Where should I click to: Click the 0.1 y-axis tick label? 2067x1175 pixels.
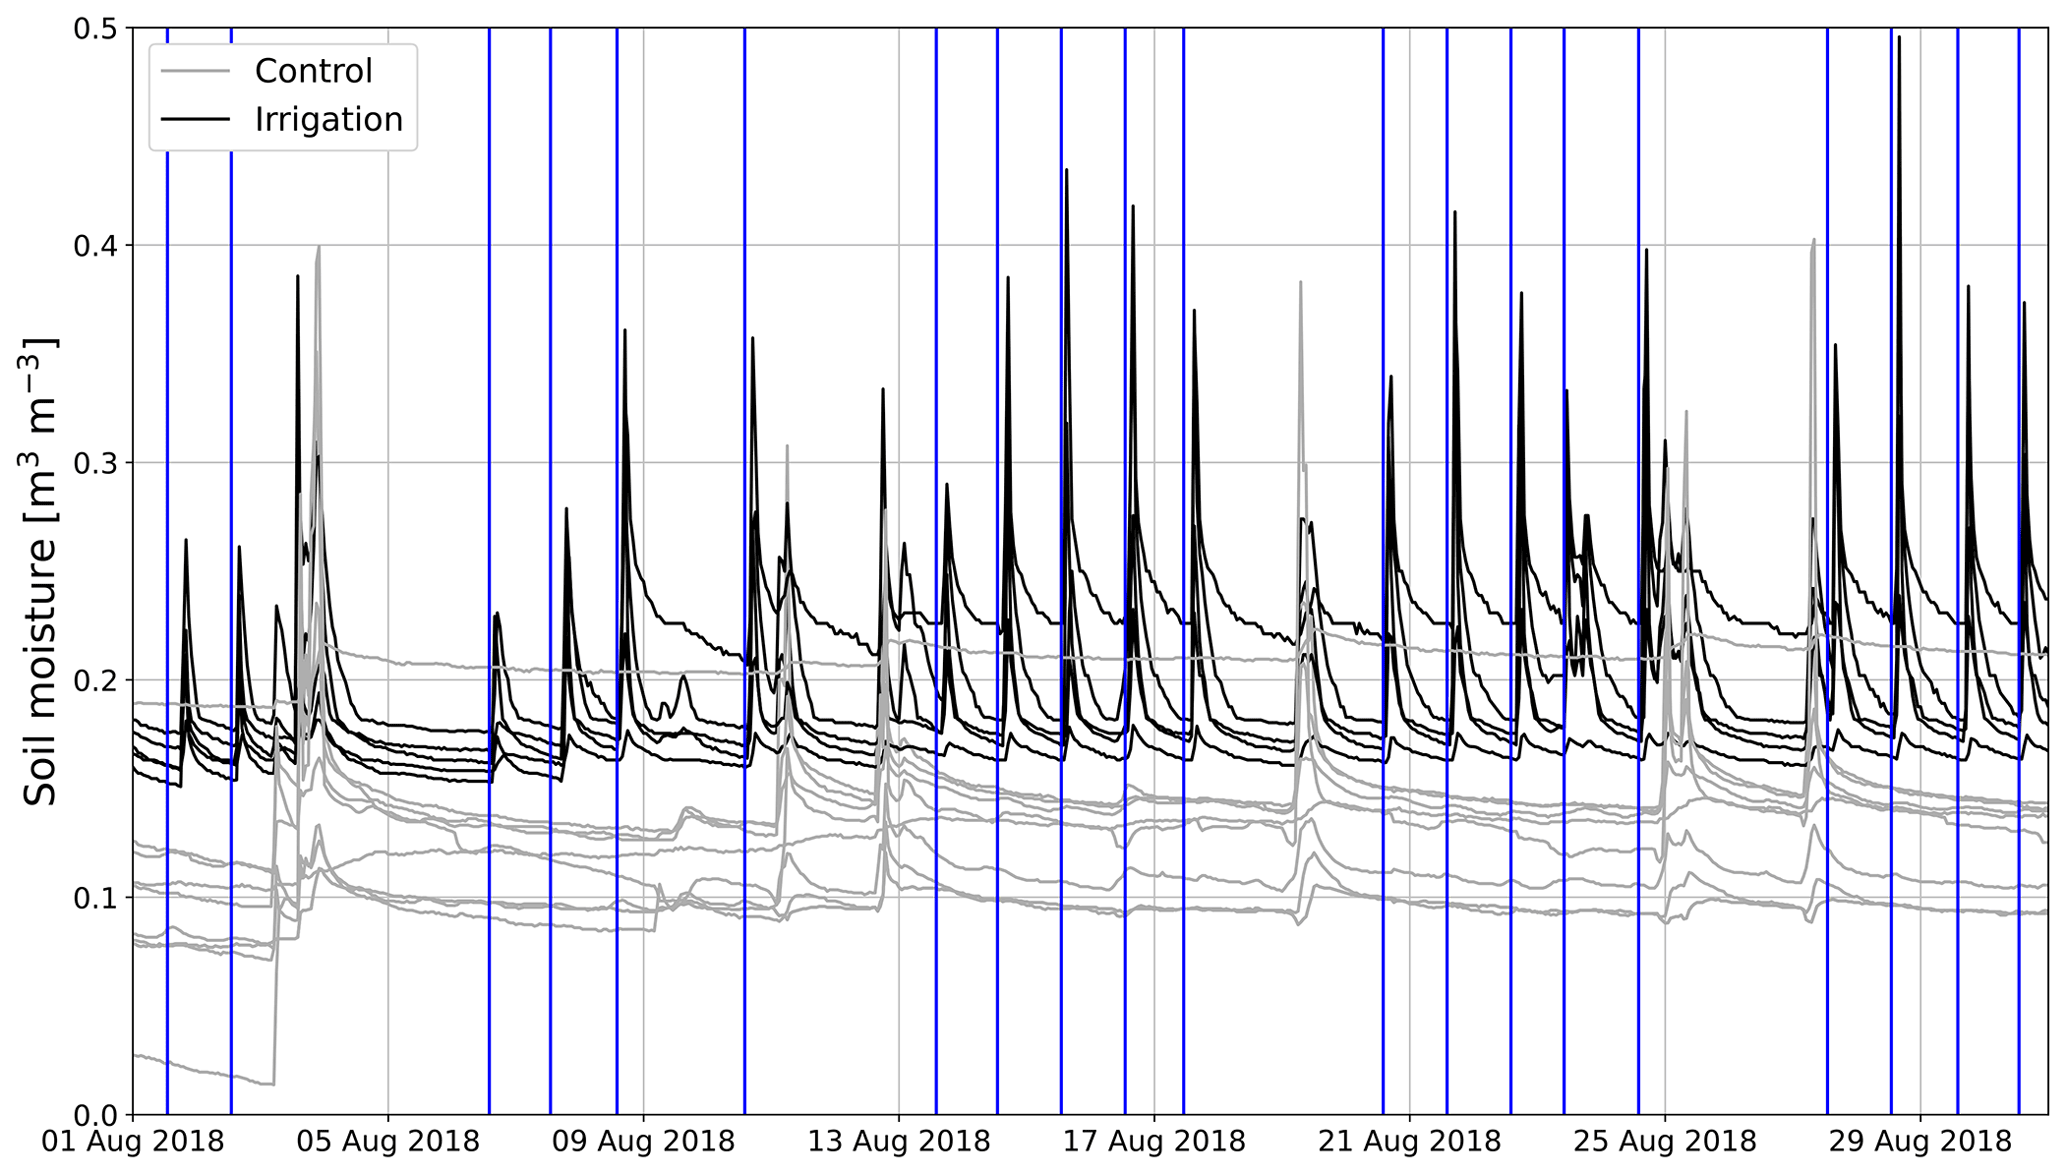tap(95, 897)
